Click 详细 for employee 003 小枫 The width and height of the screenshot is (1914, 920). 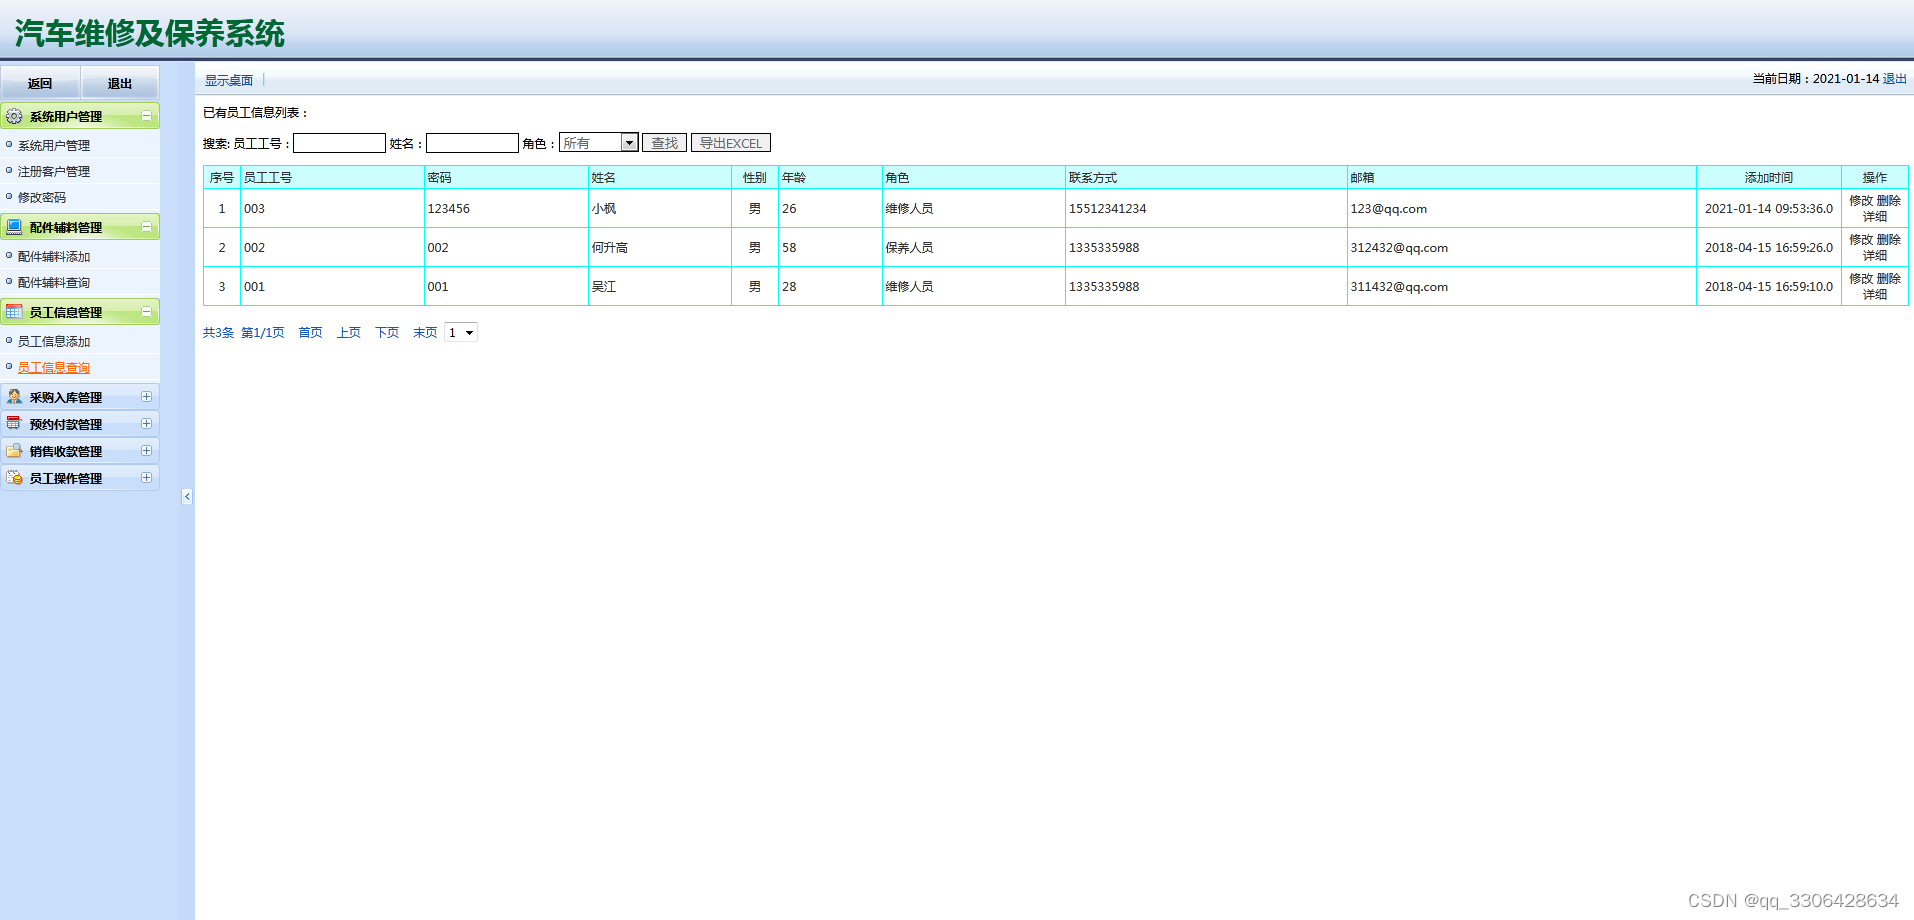(1875, 216)
